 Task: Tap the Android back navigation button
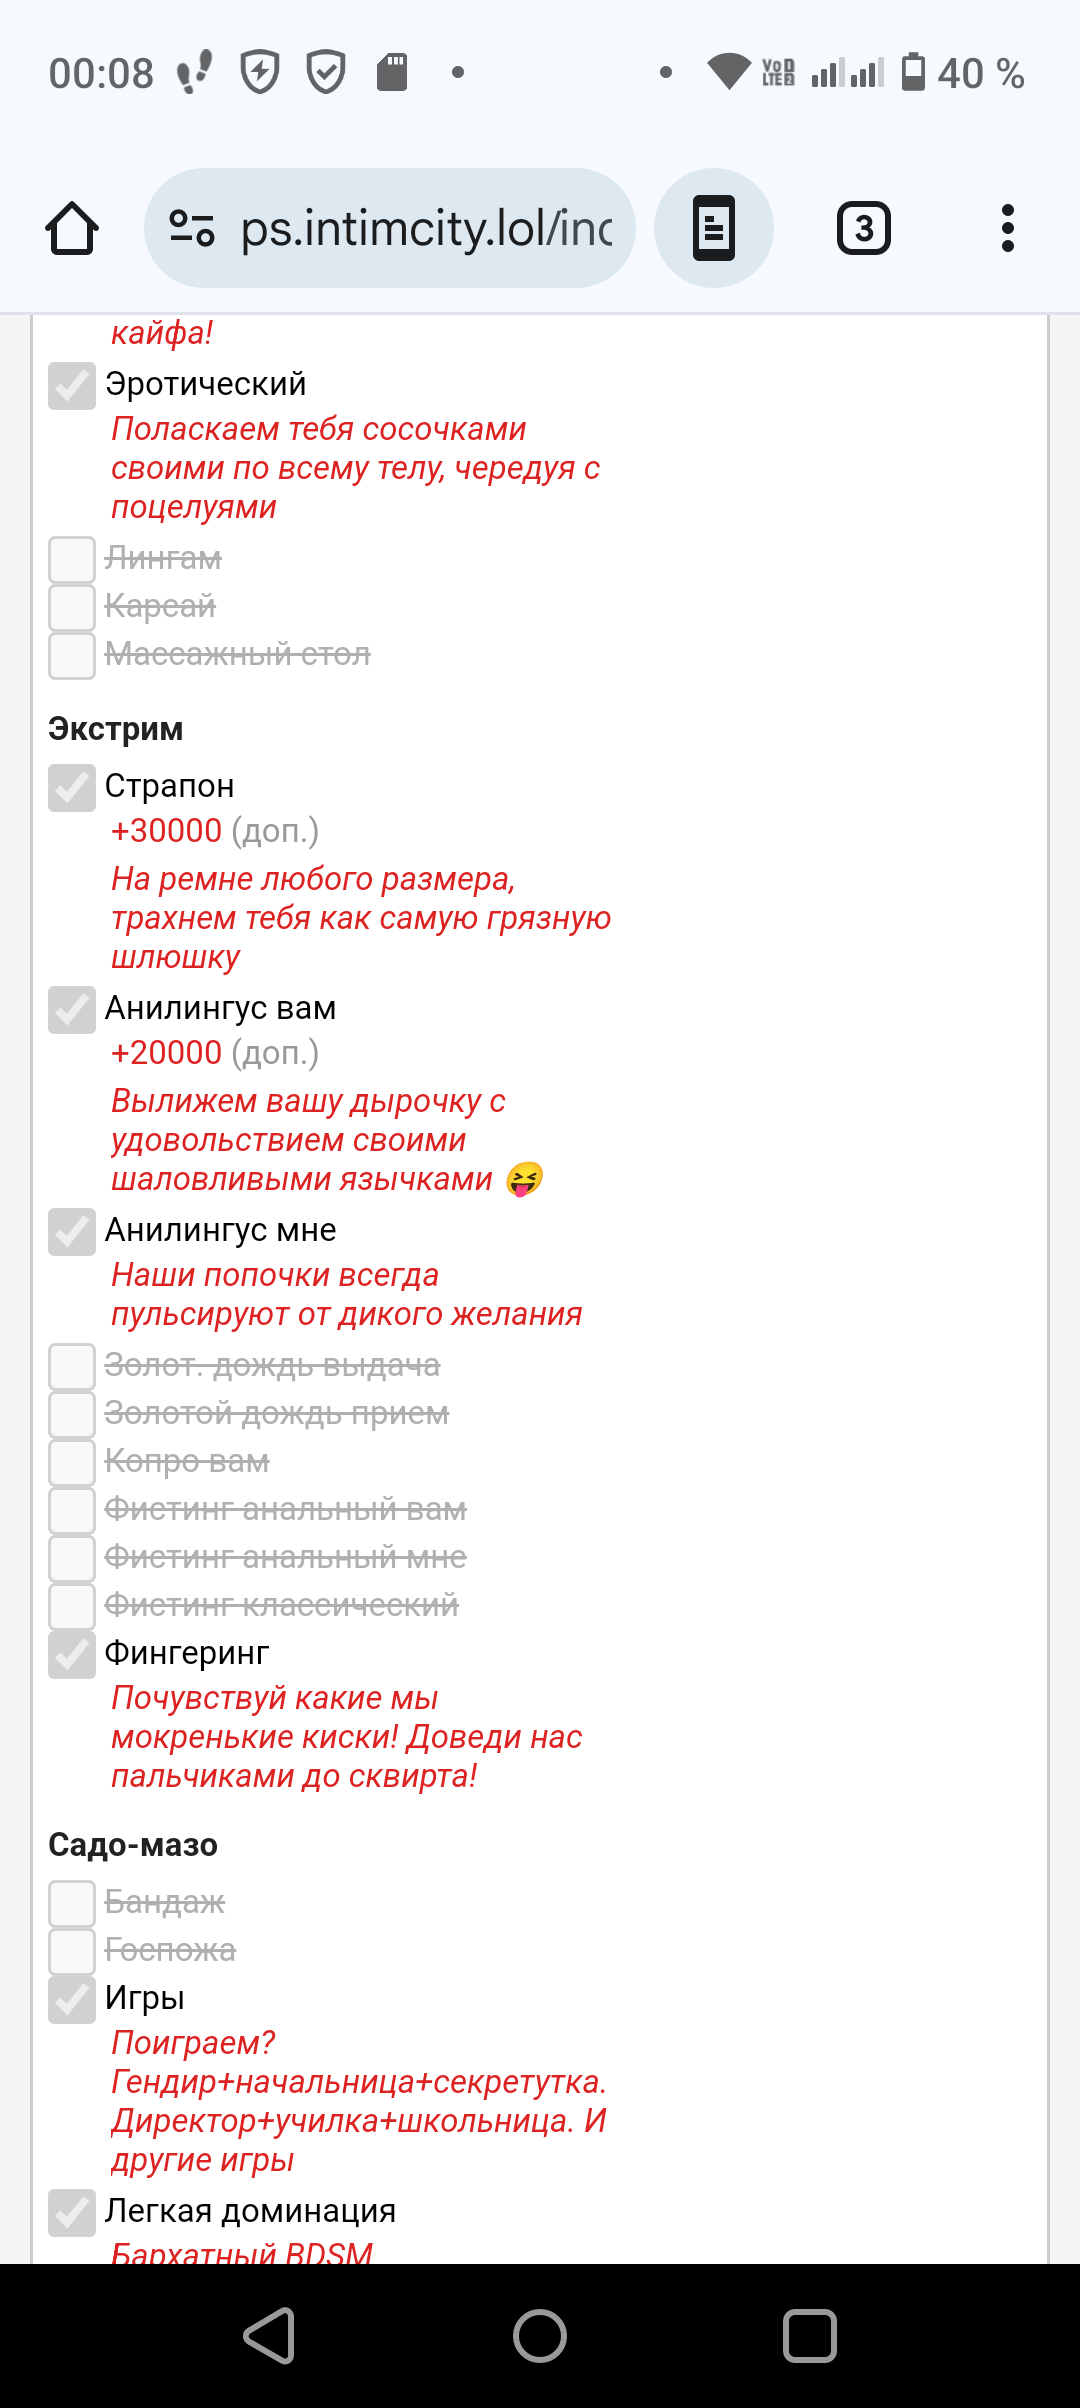point(270,2336)
